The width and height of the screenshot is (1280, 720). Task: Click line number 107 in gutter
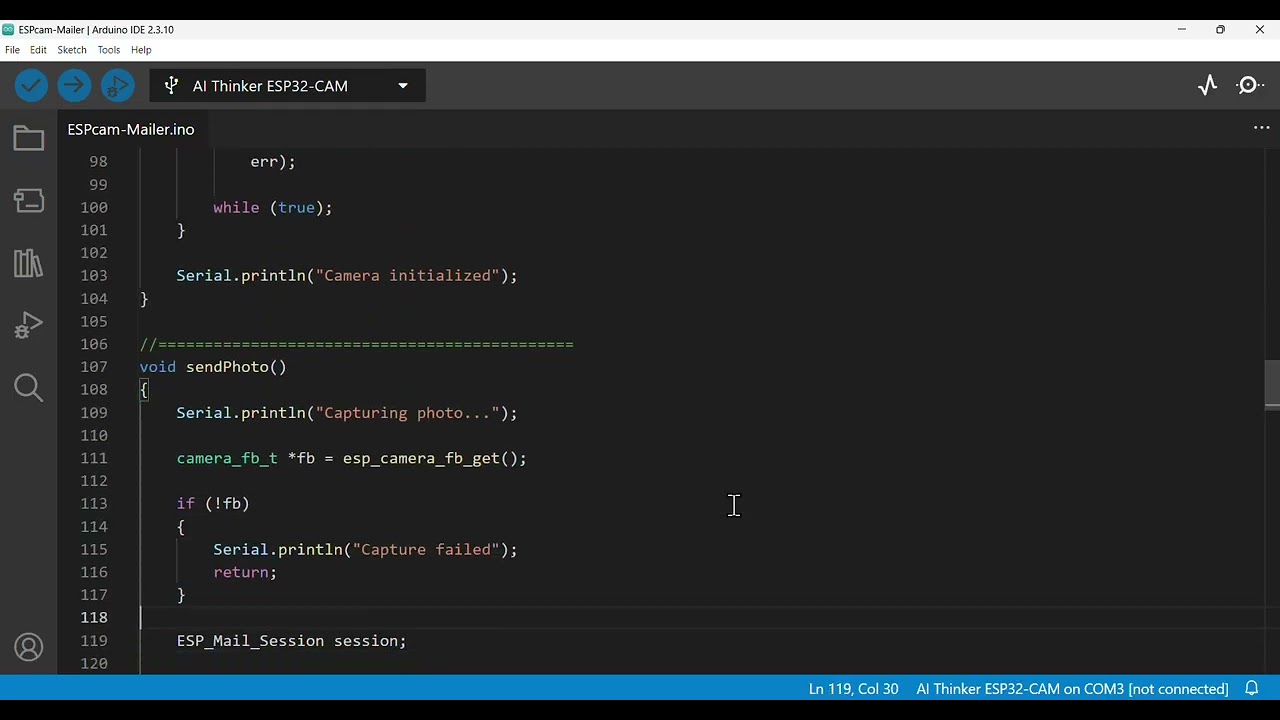[94, 367]
